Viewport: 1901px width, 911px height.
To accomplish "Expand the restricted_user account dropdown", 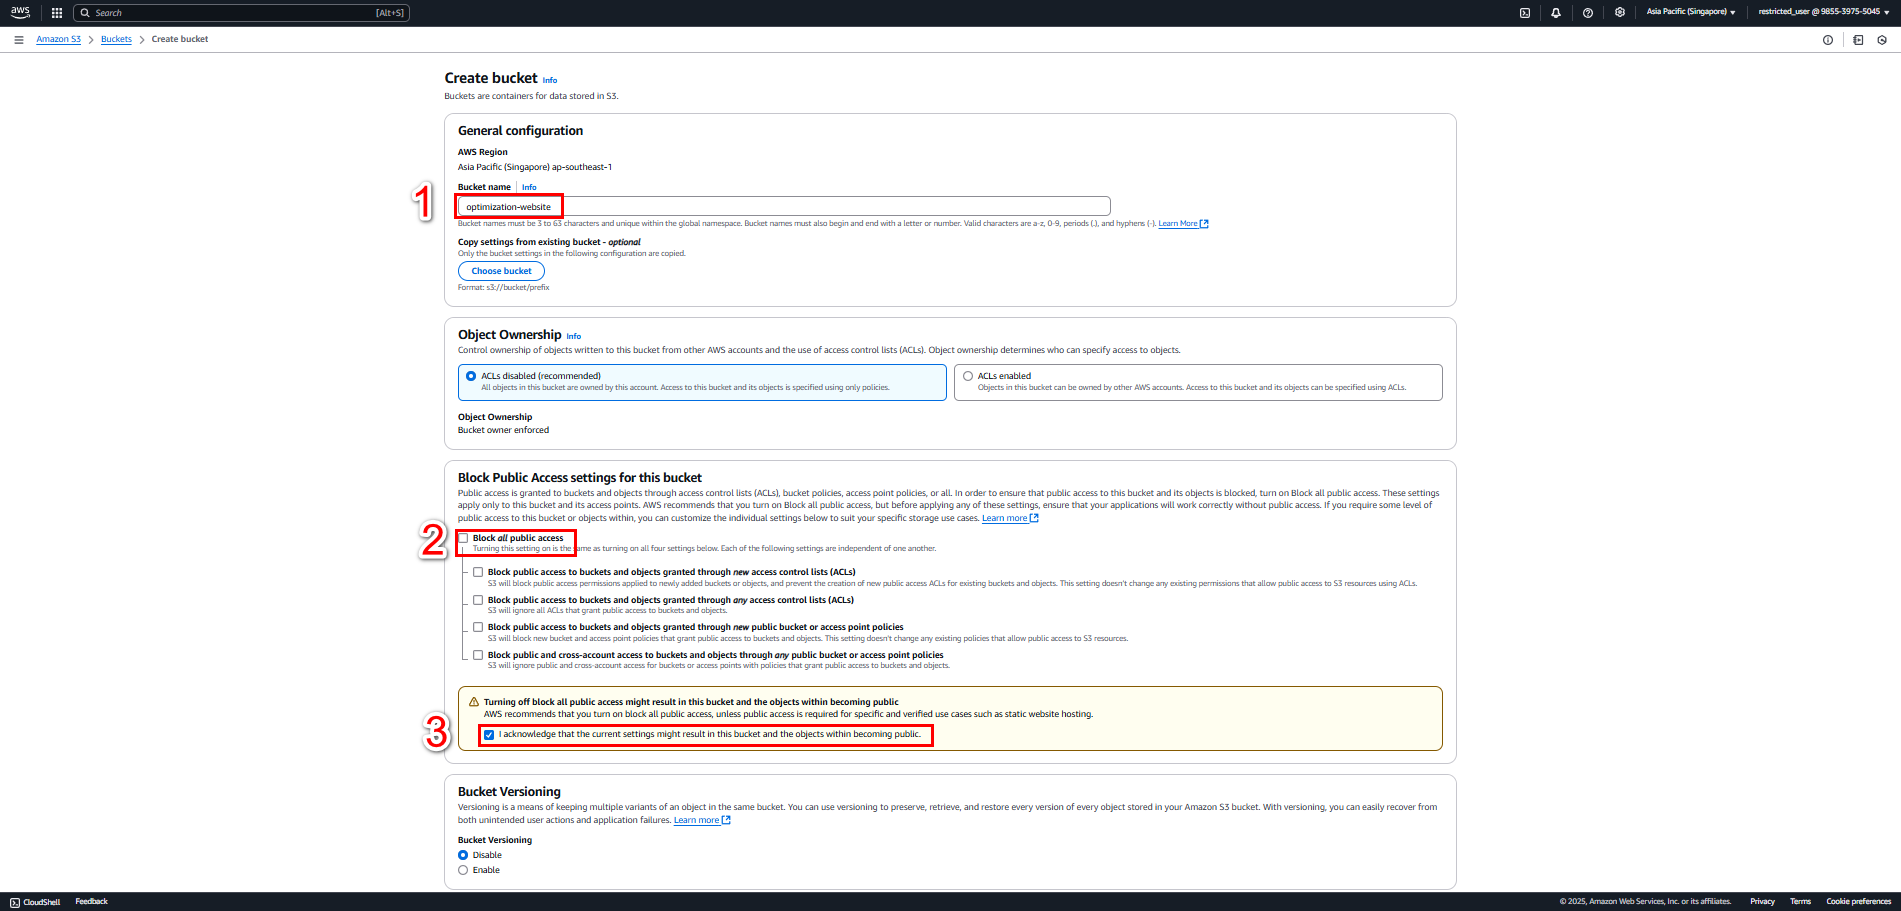I will pyautogui.click(x=1824, y=12).
